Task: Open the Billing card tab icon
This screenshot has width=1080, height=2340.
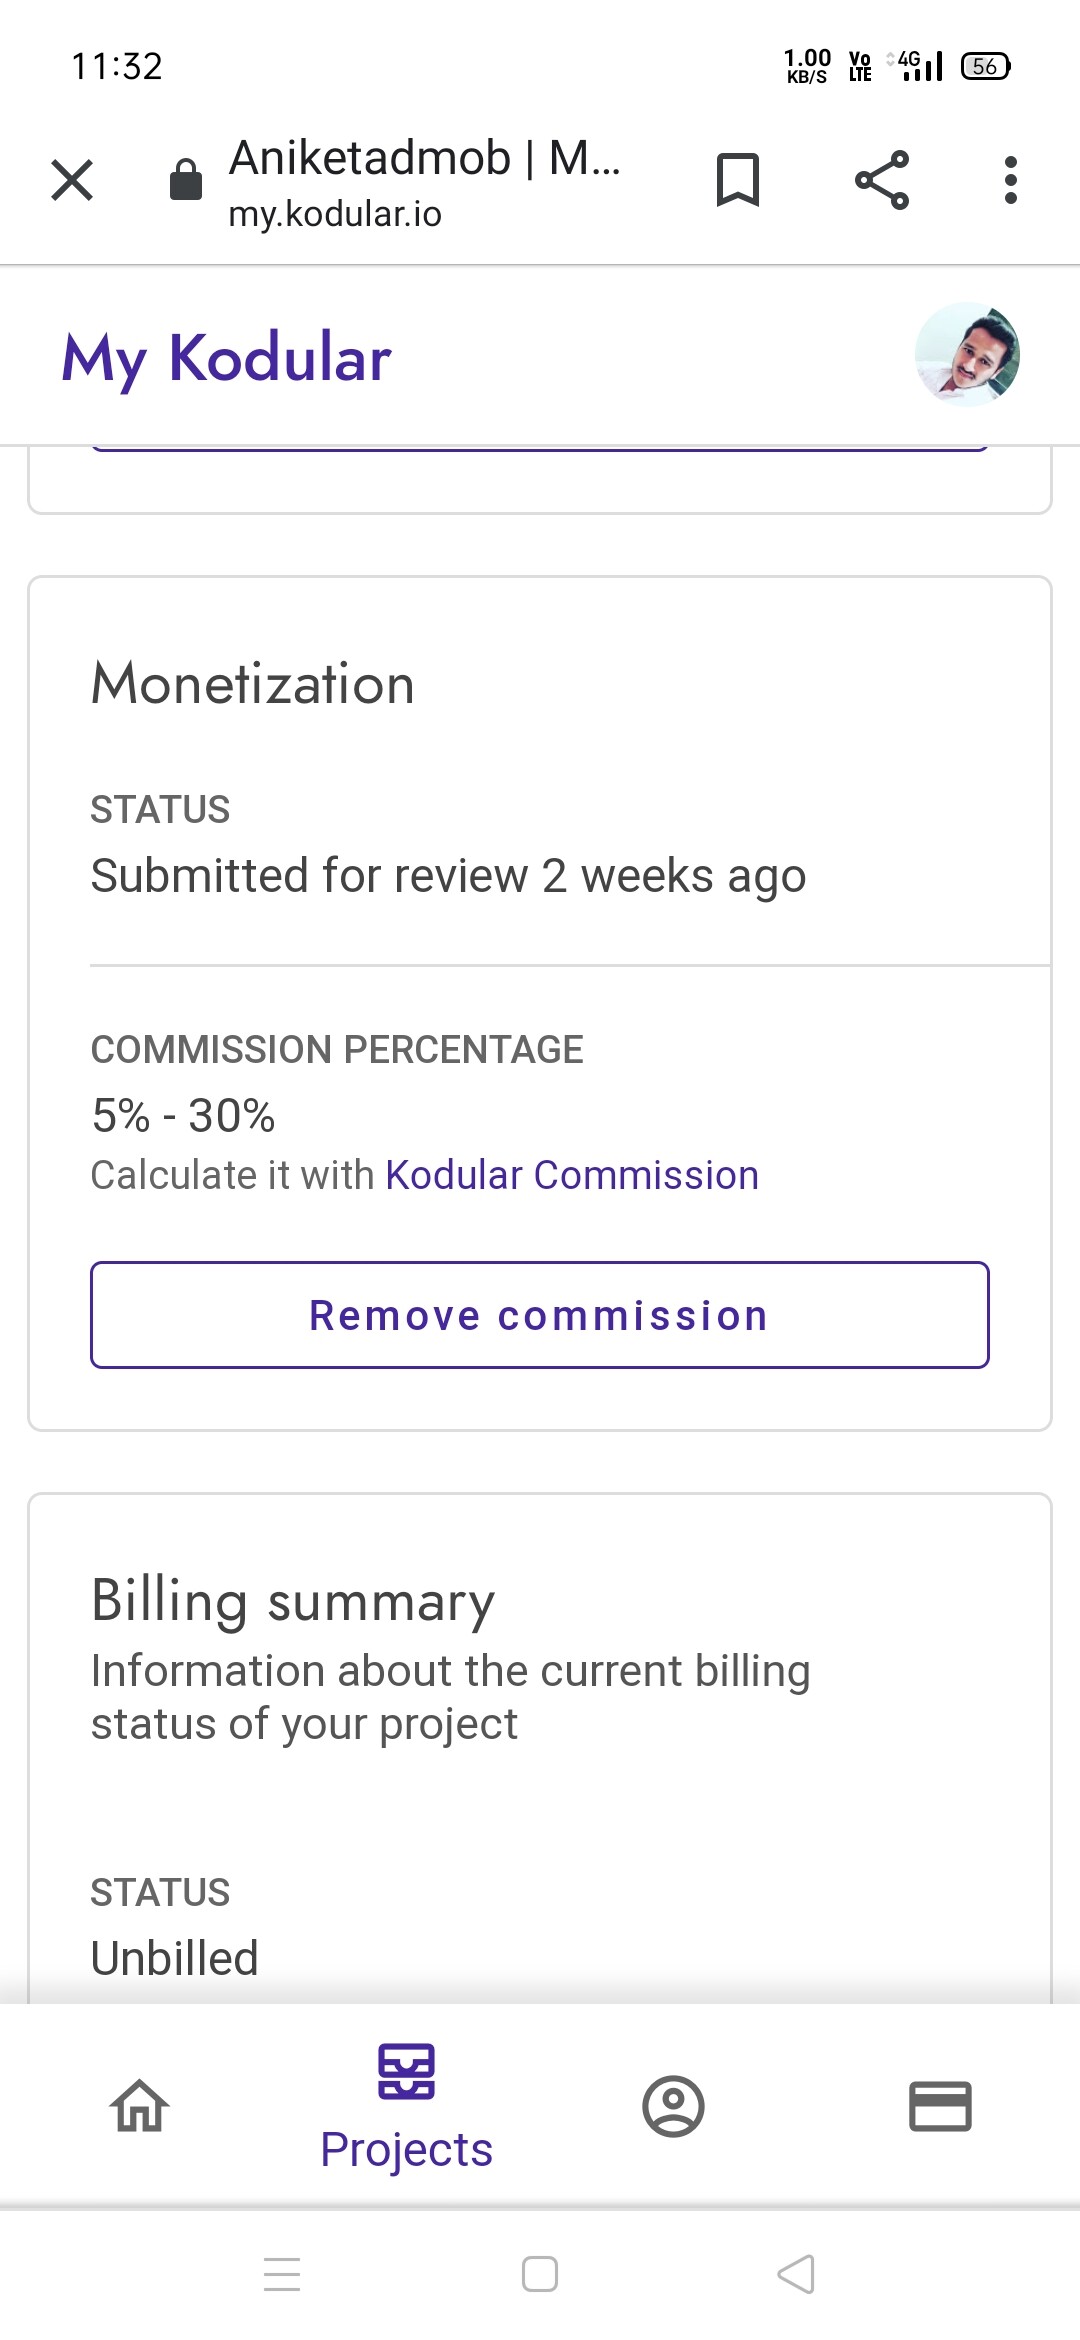Action: 940,2105
